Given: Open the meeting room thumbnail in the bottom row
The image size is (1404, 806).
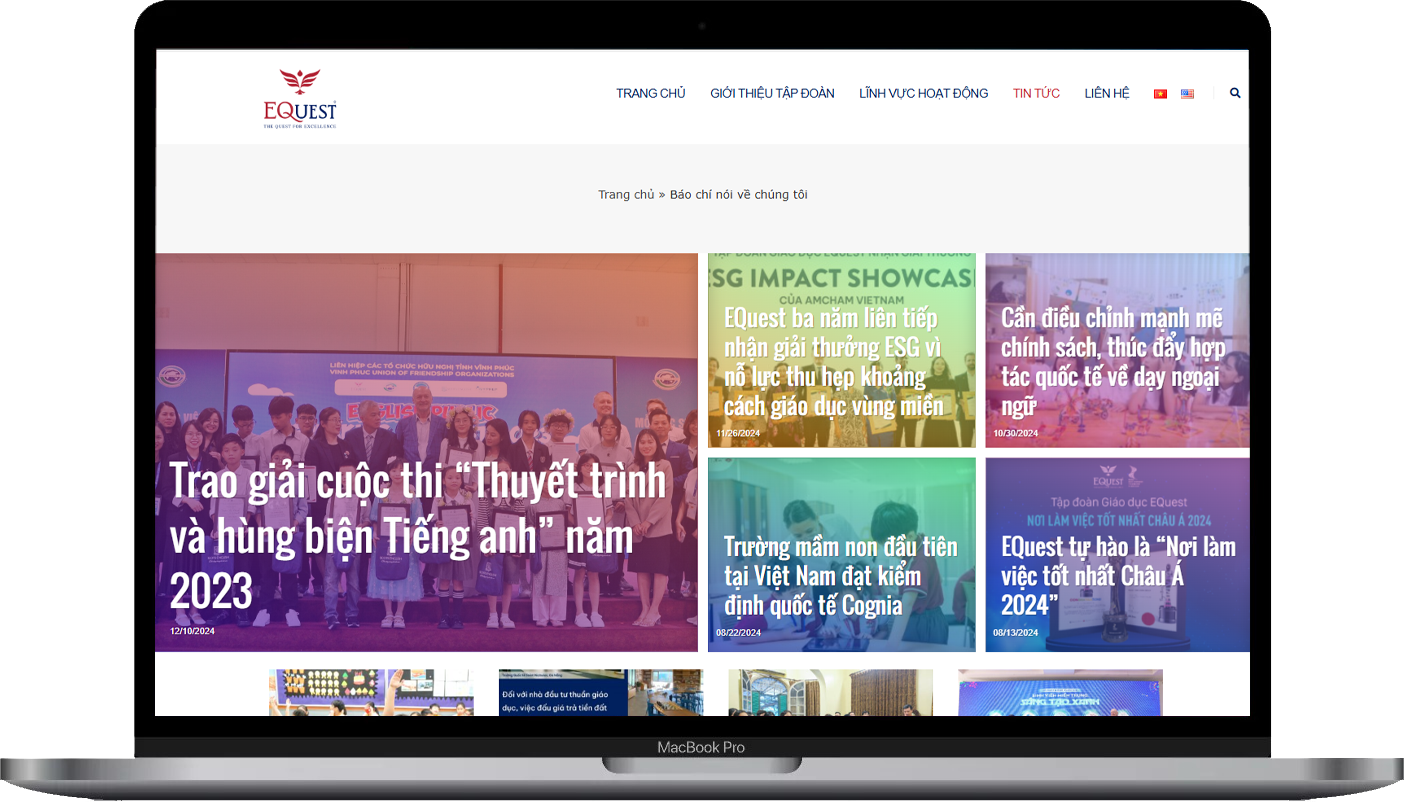Looking at the screenshot, I should 830,692.
